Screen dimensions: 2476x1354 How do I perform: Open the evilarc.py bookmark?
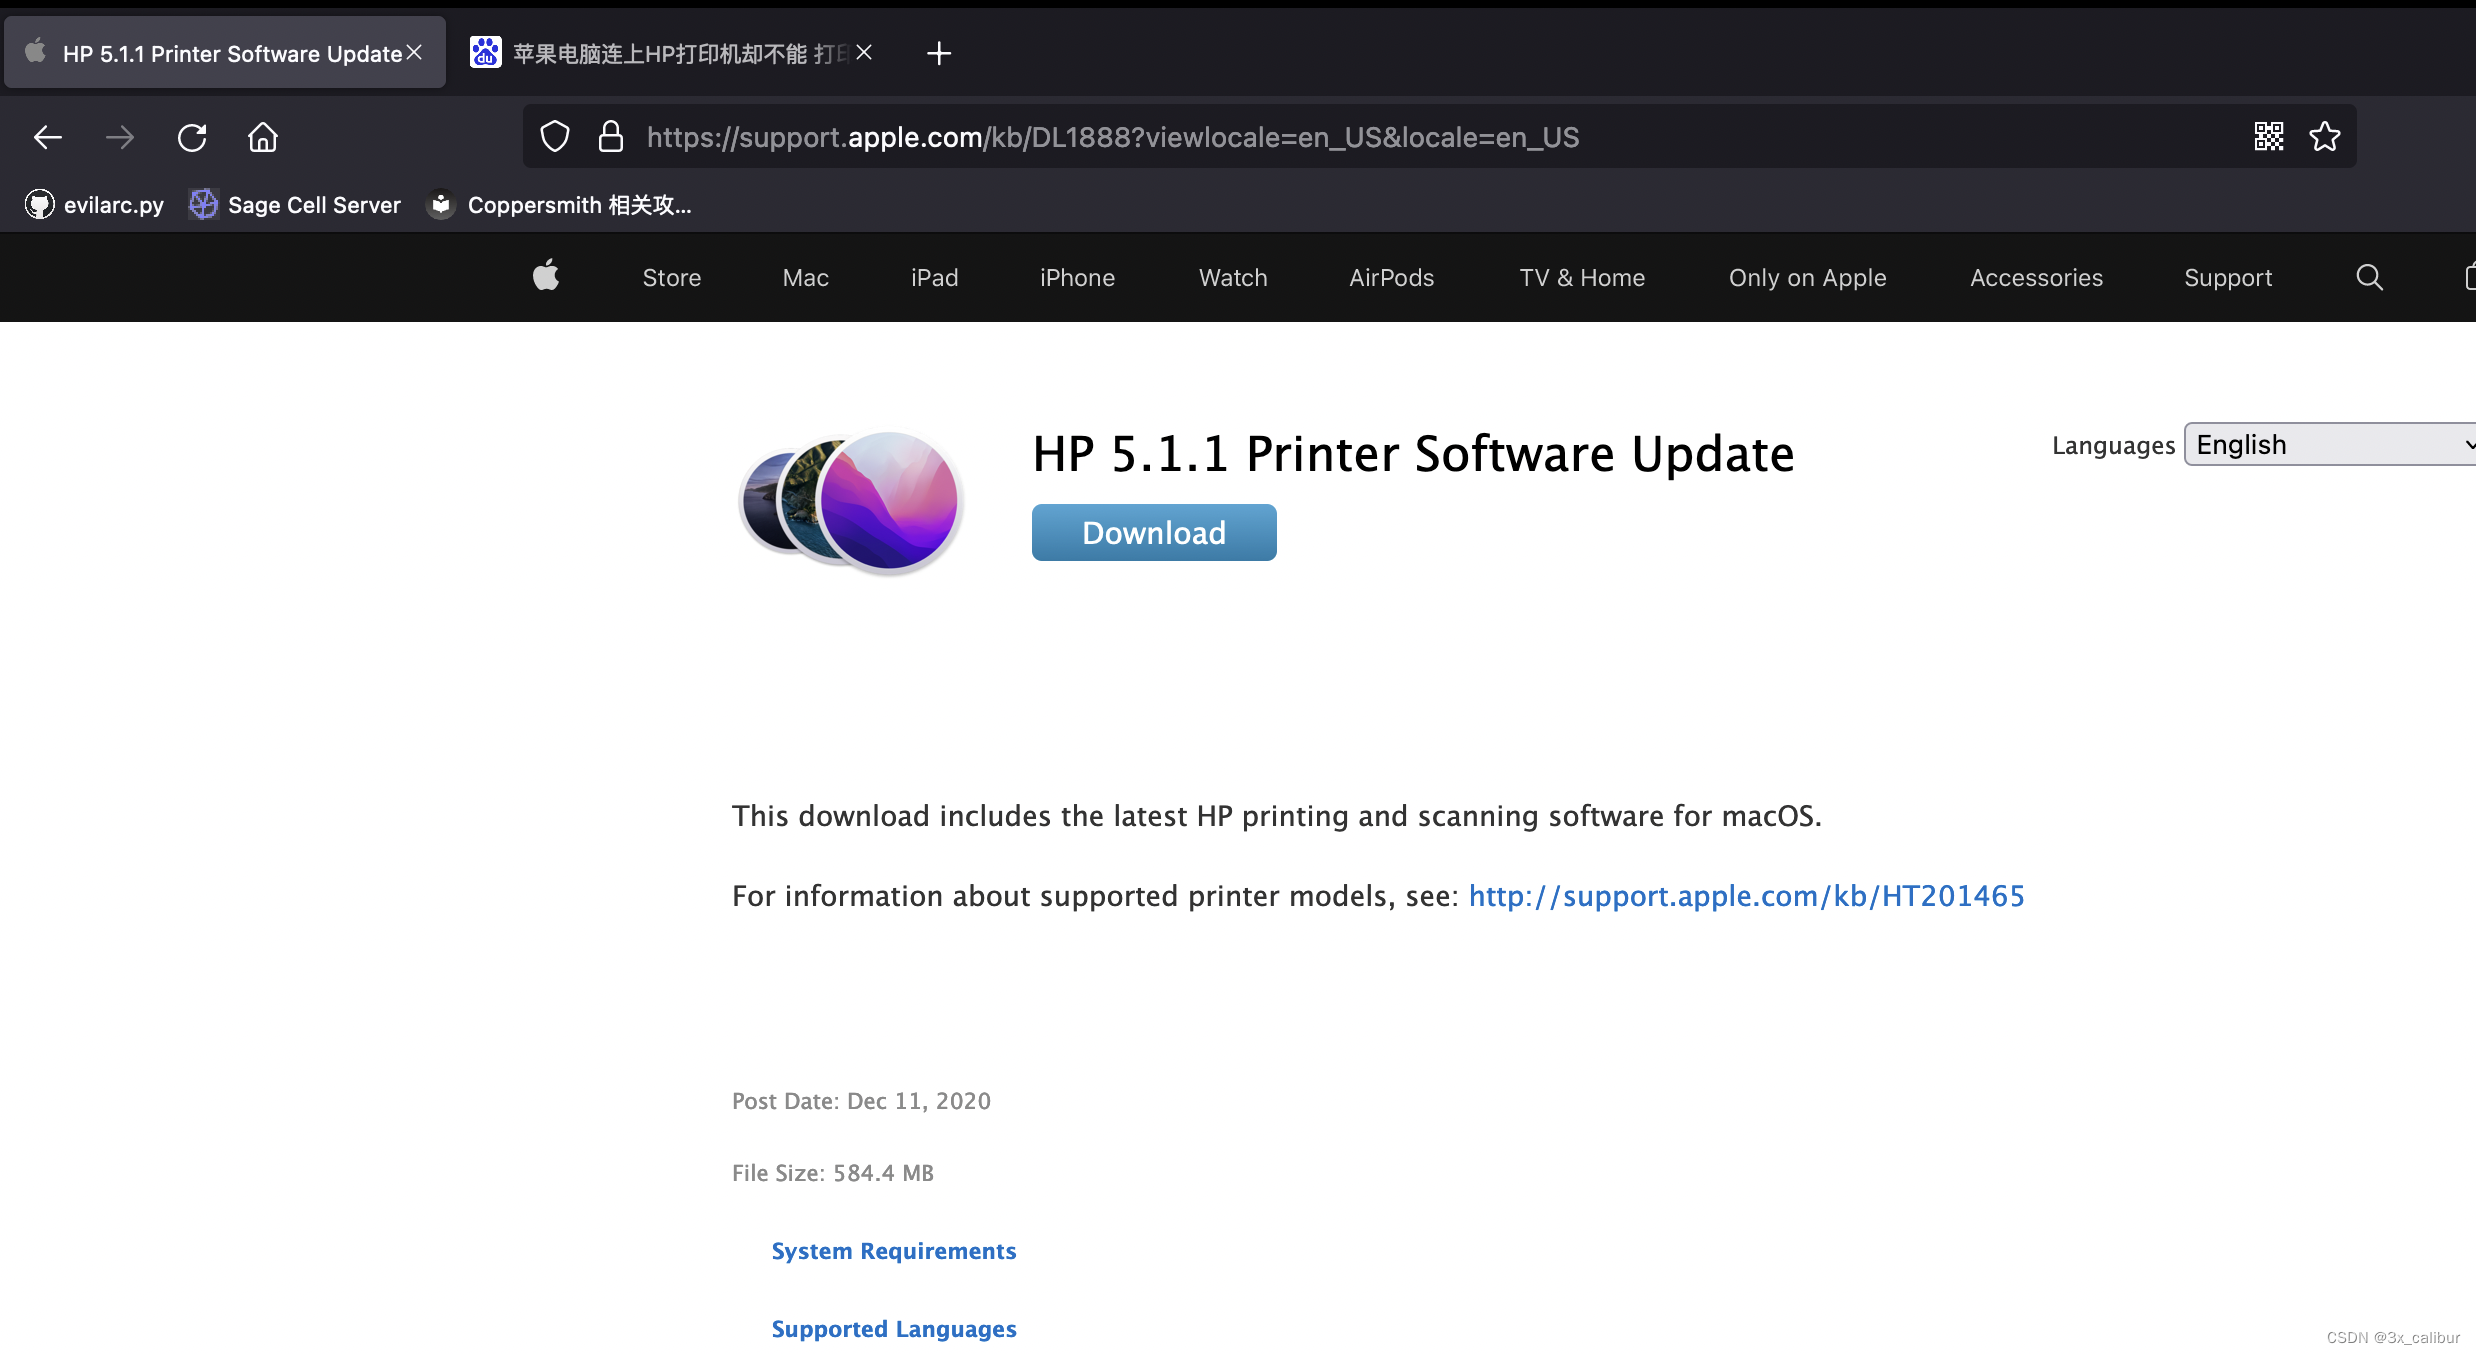point(94,205)
